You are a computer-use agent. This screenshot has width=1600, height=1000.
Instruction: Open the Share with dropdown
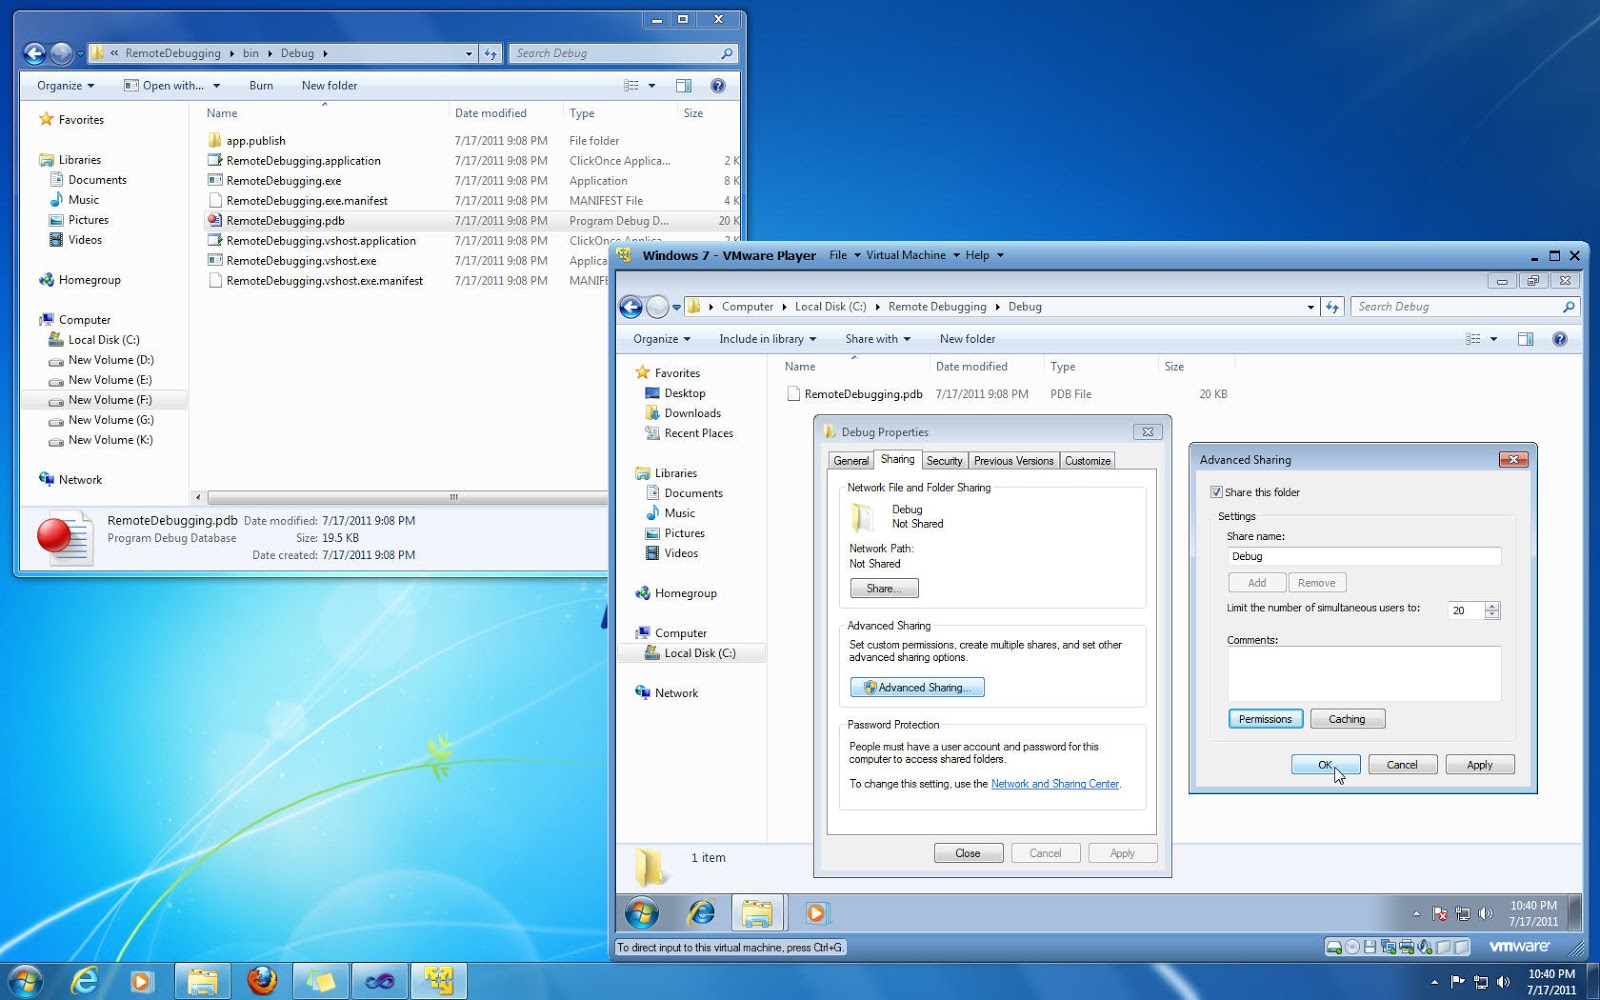click(877, 339)
